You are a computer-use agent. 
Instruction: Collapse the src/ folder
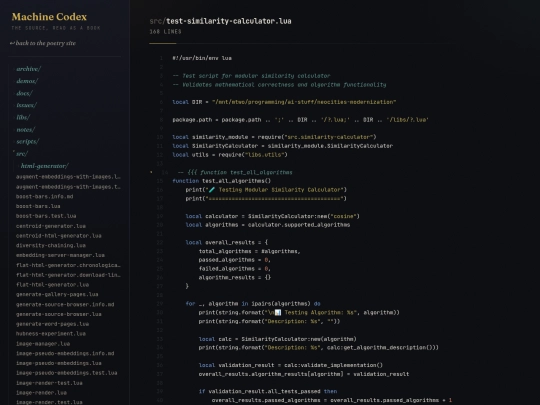tap(22, 154)
